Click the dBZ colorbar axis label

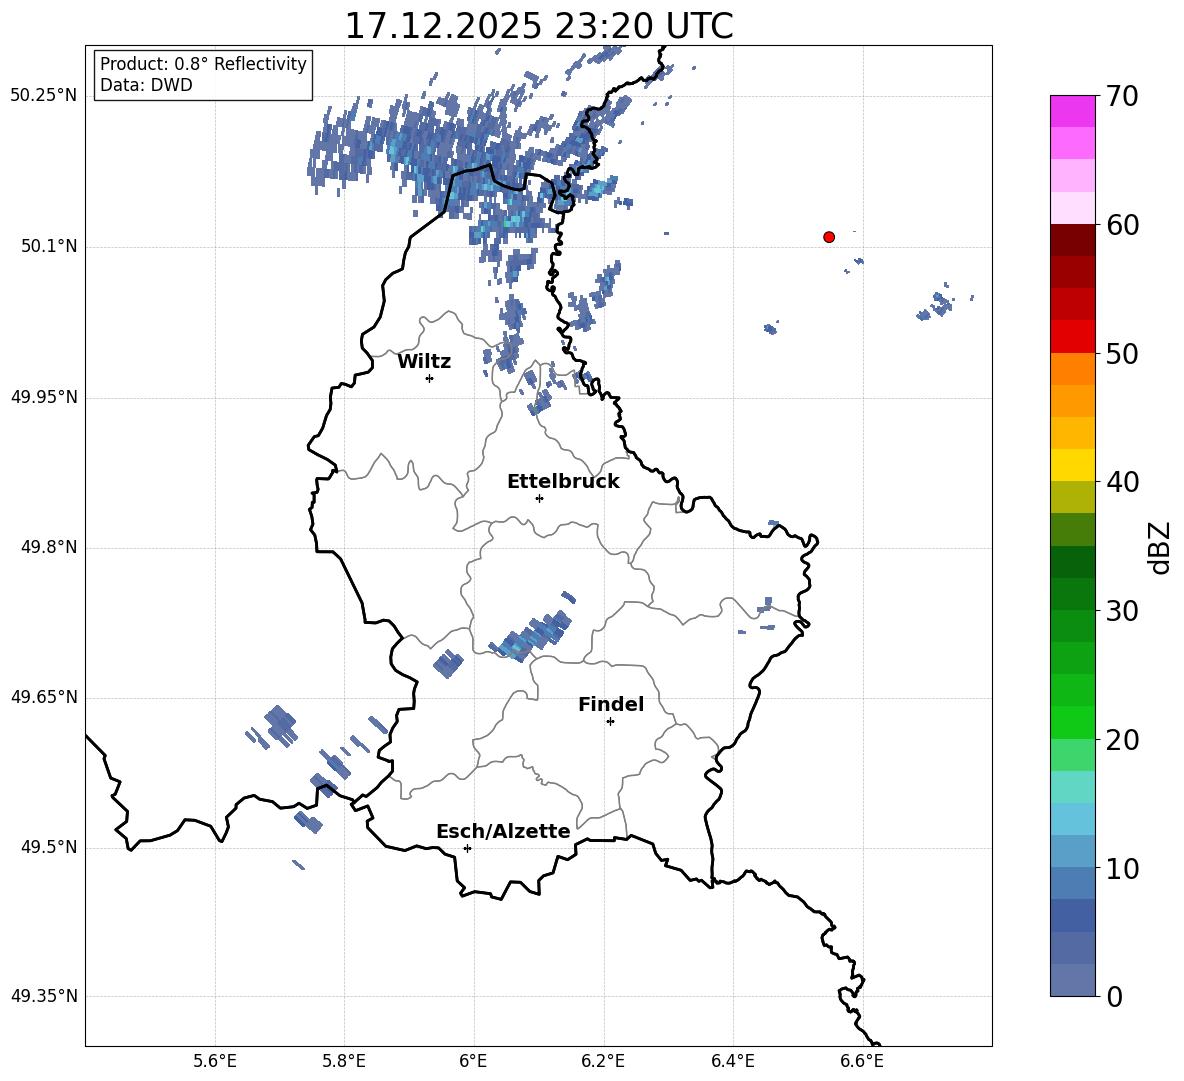[1159, 547]
